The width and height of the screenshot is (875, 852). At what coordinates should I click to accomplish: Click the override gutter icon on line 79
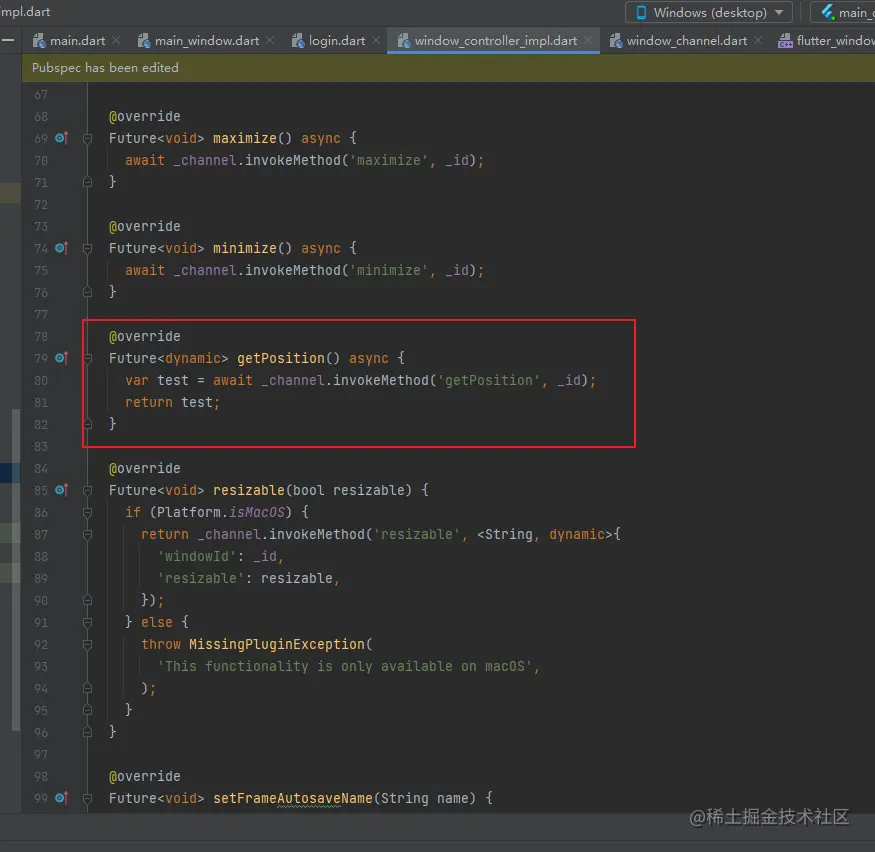tap(61, 358)
